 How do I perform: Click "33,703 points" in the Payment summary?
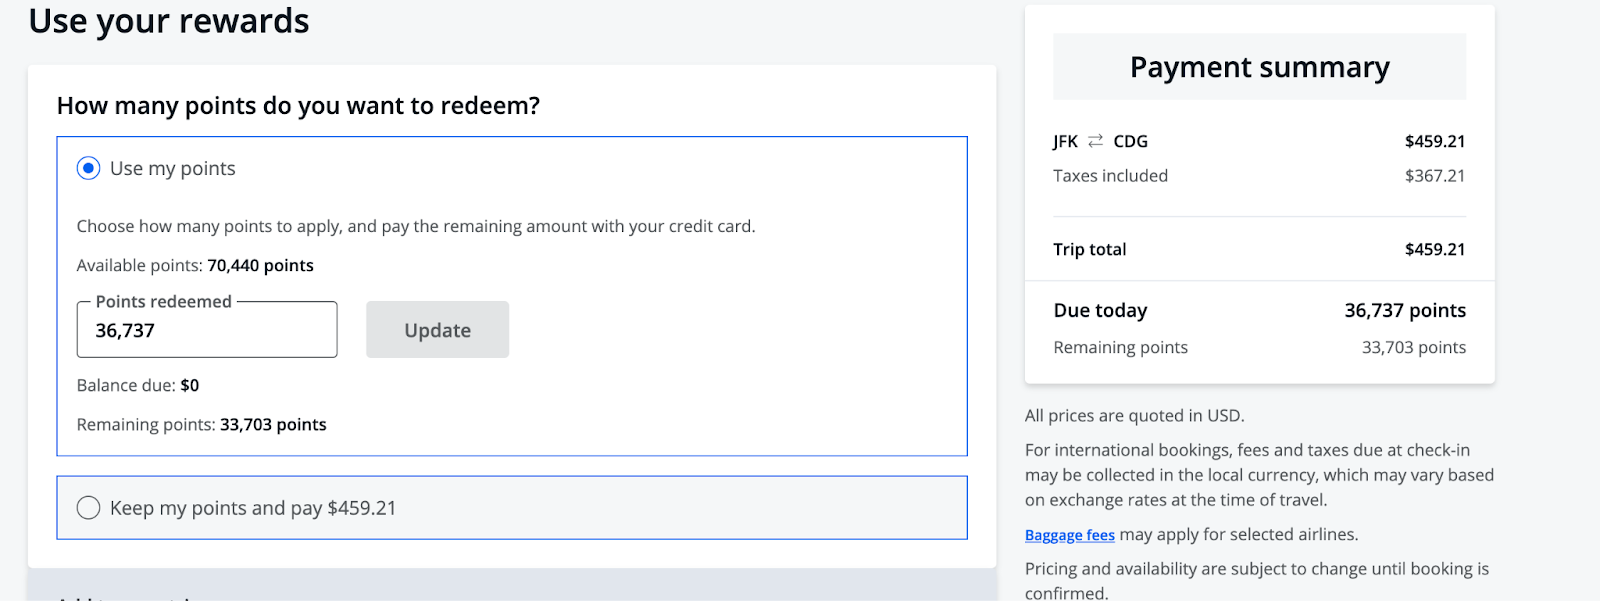click(1413, 348)
